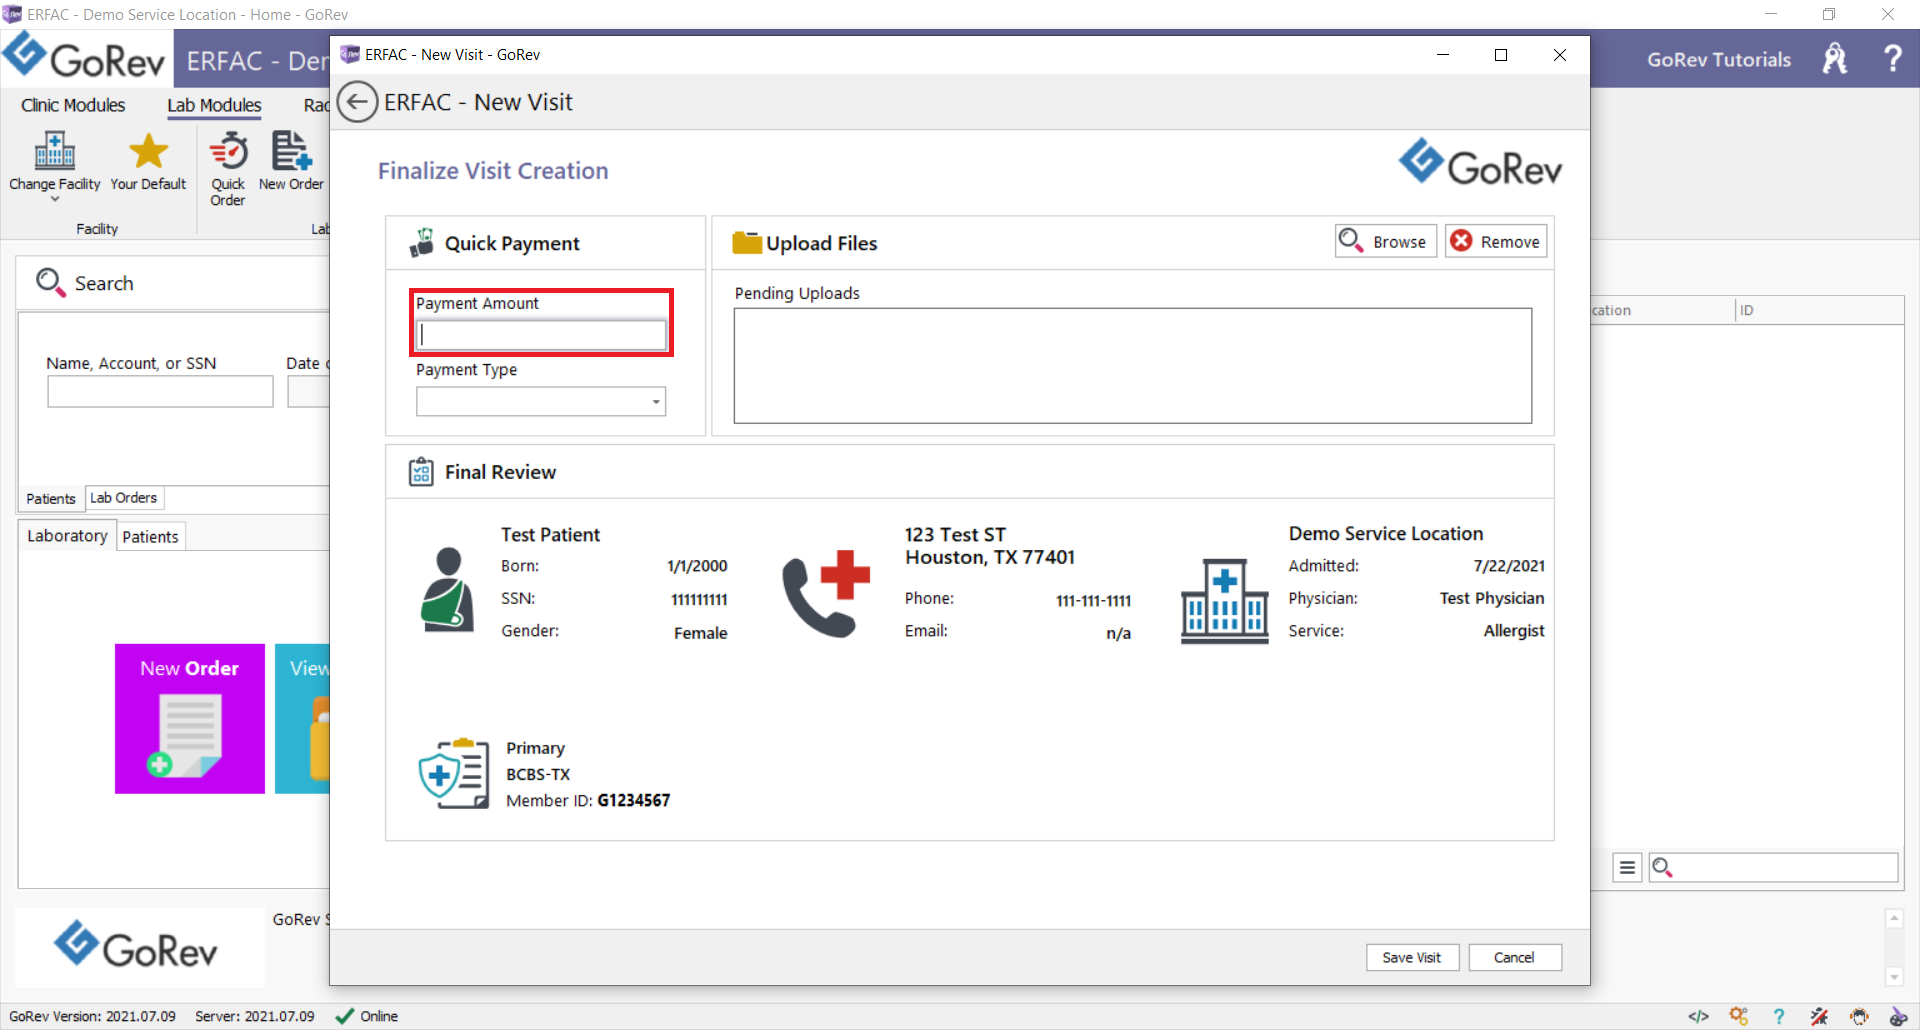Click the large question mark help icon
The height and width of the screenshot is (1030, 1920).
tap(1892, 58)
